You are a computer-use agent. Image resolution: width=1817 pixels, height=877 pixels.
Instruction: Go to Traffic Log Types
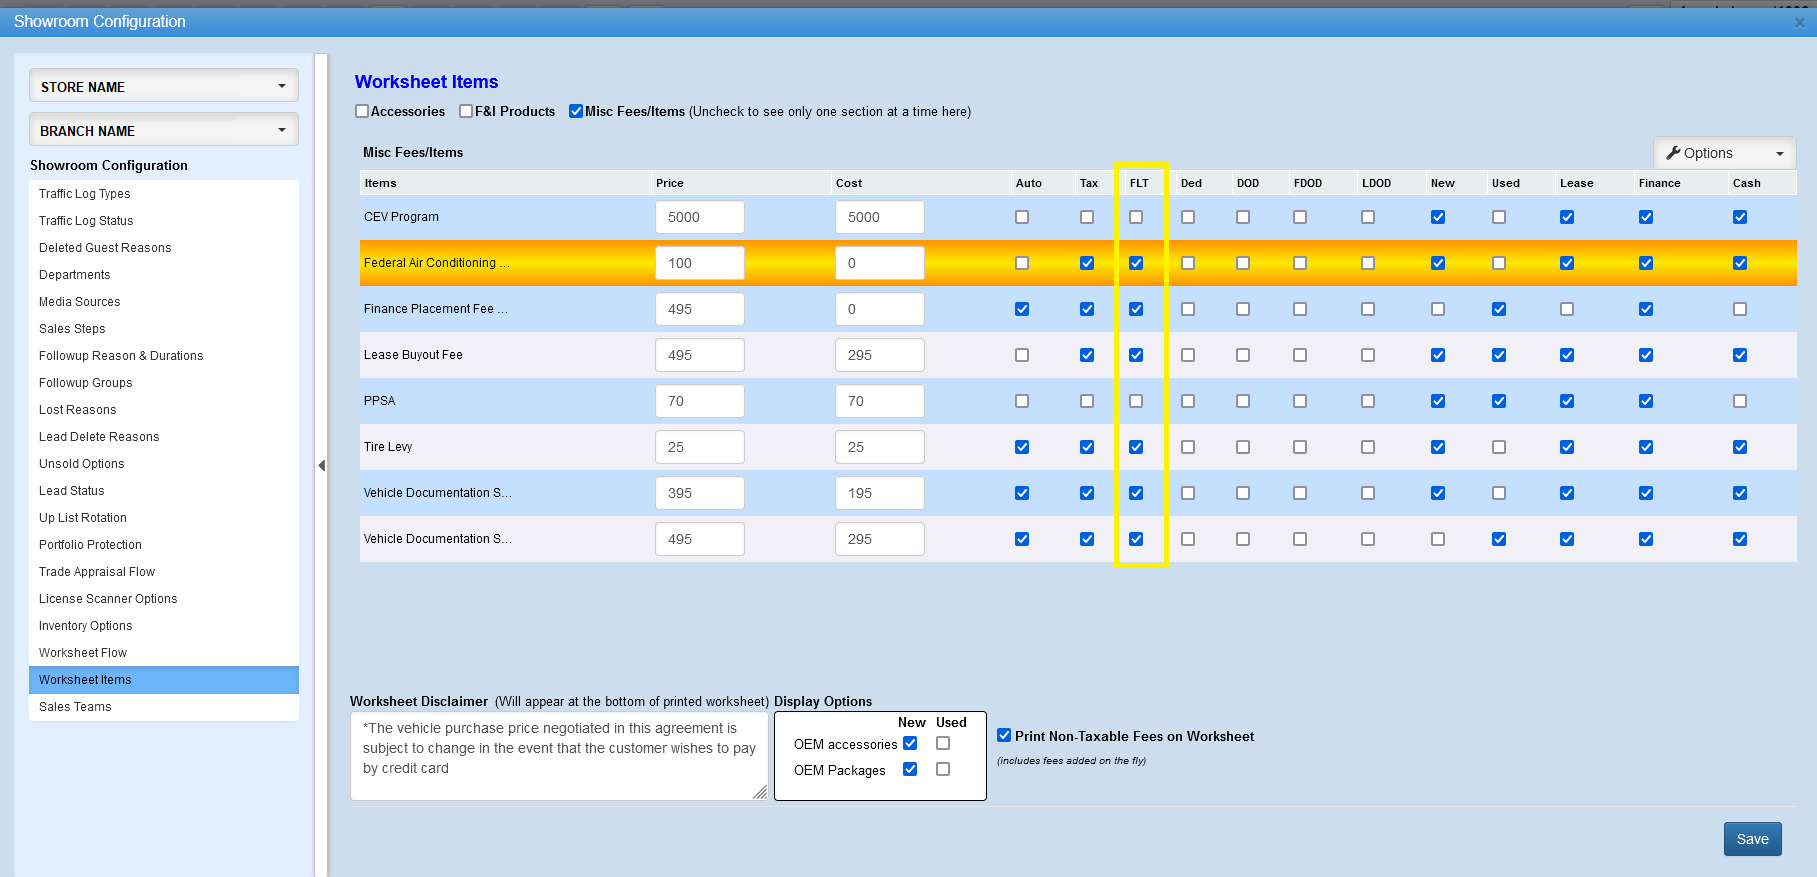click(85, 194)
